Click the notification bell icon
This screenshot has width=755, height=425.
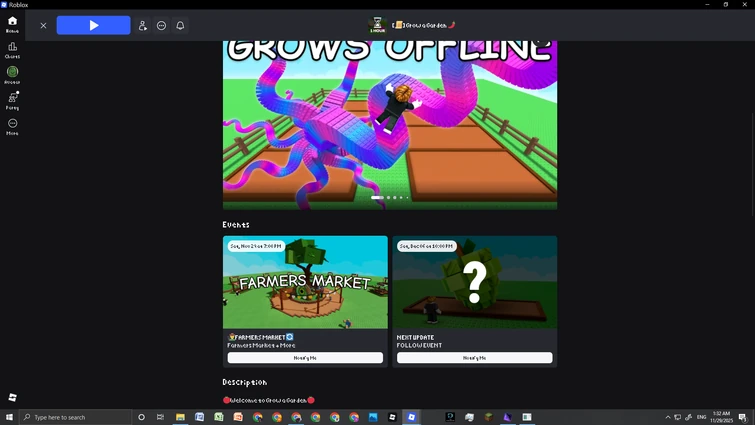pyautogui.click(x=180, y=26)
